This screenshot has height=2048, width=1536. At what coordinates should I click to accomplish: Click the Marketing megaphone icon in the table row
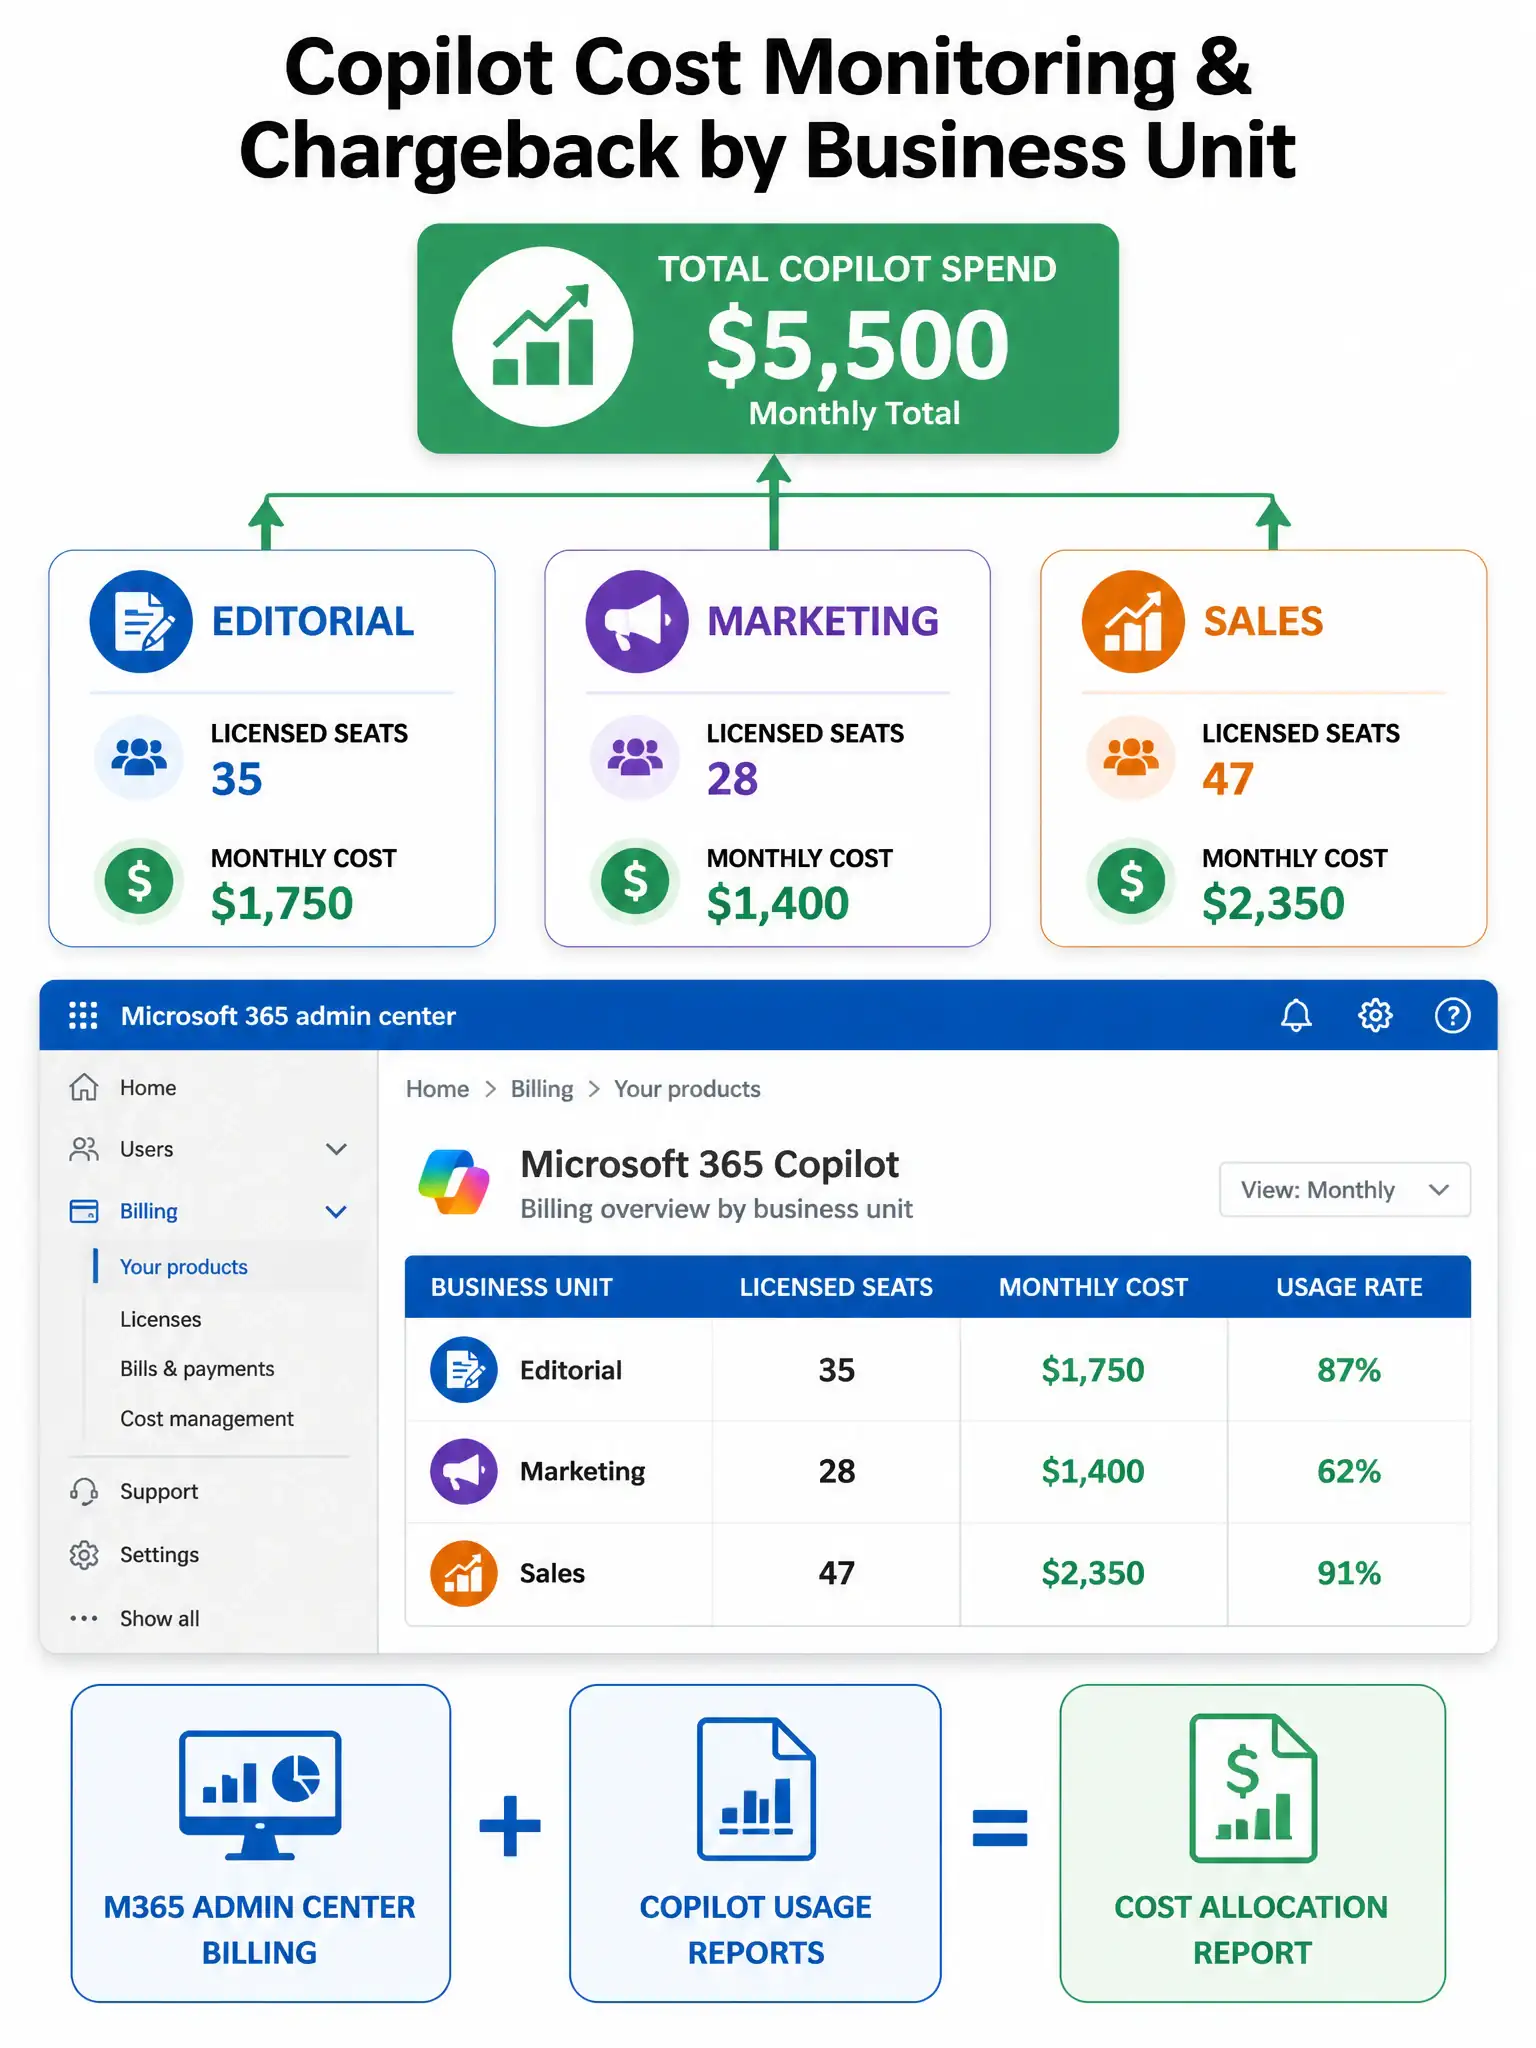(464, 1472)
